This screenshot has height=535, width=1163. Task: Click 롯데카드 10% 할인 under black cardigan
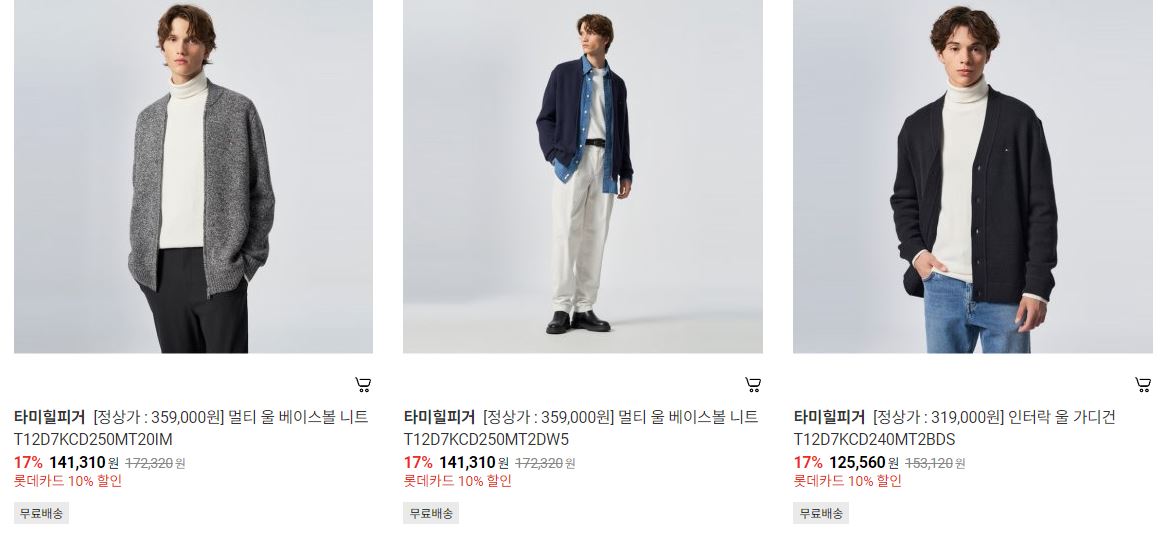848,481
